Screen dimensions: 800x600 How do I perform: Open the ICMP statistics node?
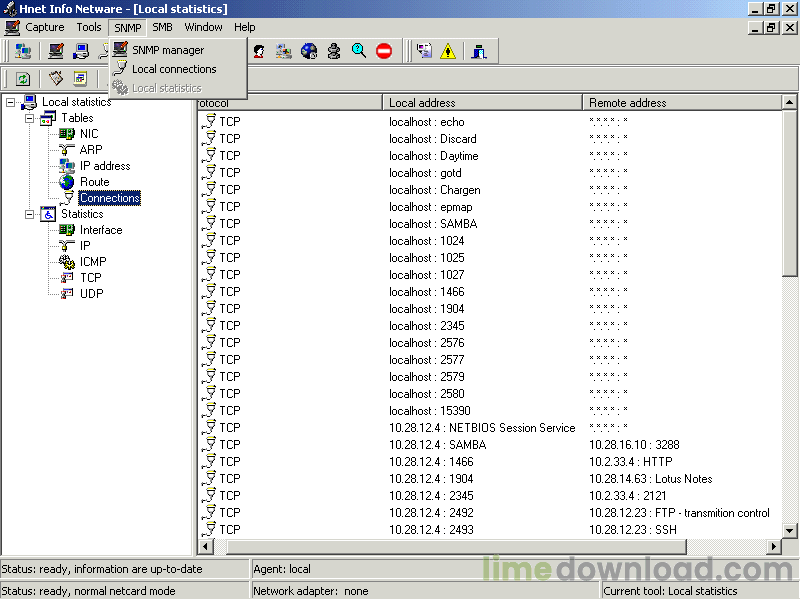93,262
